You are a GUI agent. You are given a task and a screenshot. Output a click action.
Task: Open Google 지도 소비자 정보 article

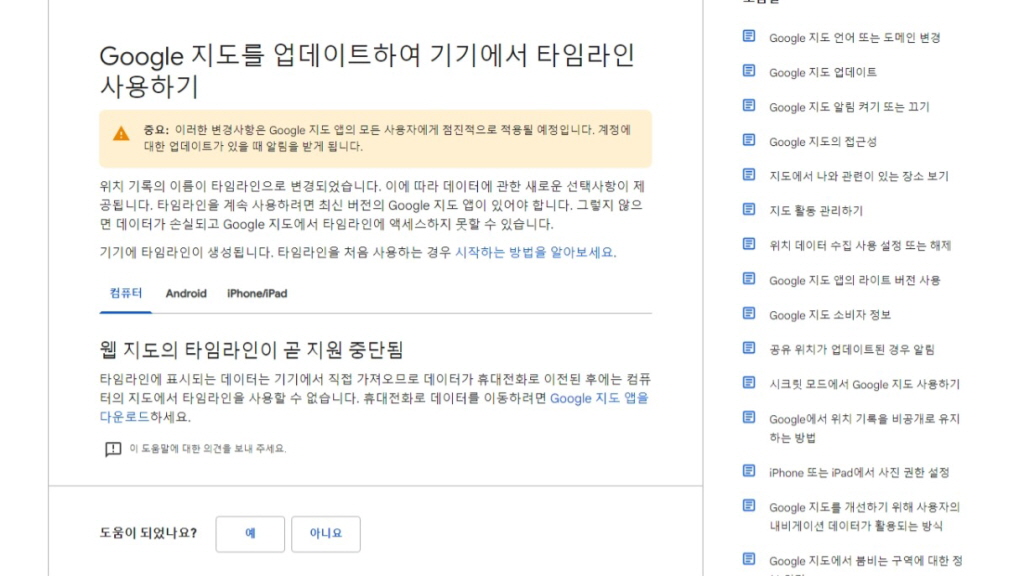pos(829,315)
